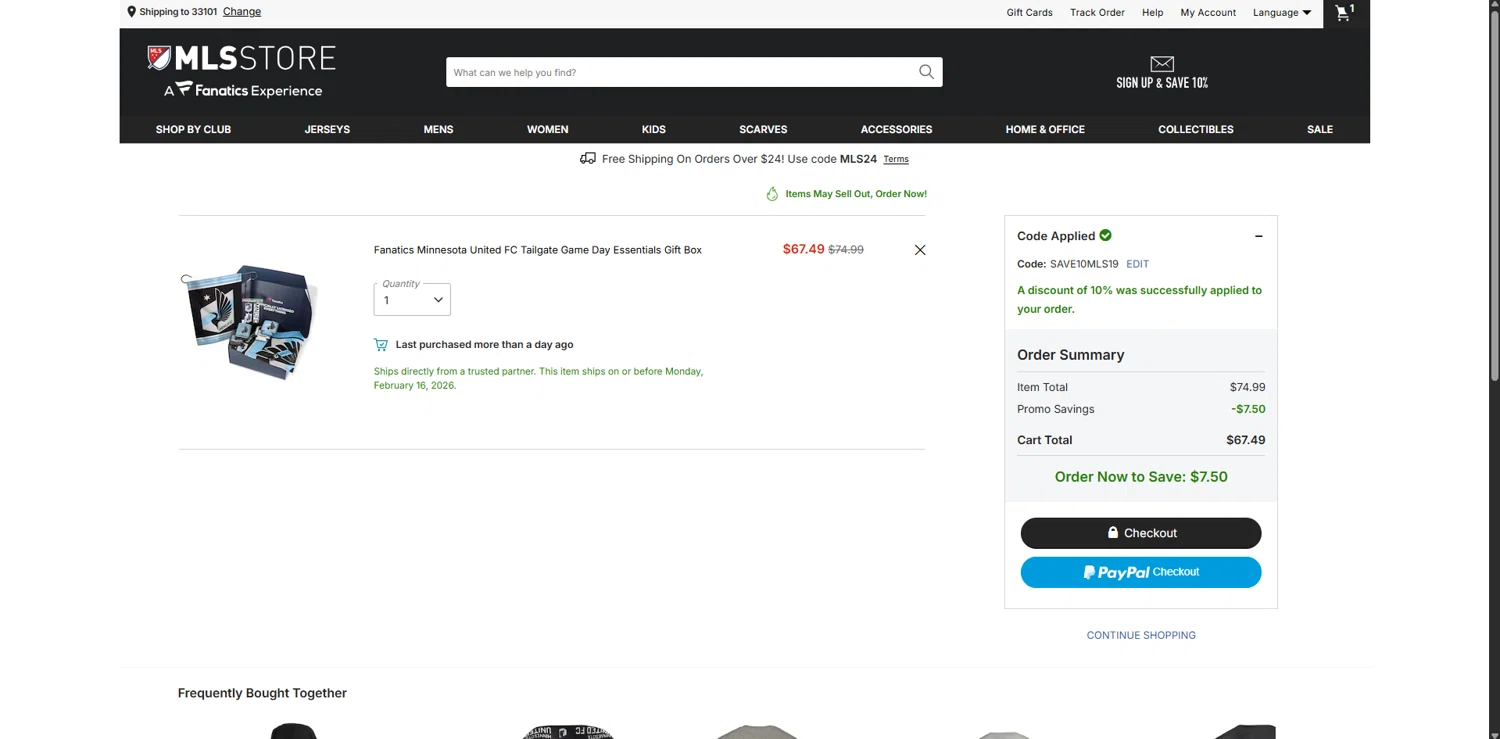
Task: Open Track Order link
Action: [1097, 13]
